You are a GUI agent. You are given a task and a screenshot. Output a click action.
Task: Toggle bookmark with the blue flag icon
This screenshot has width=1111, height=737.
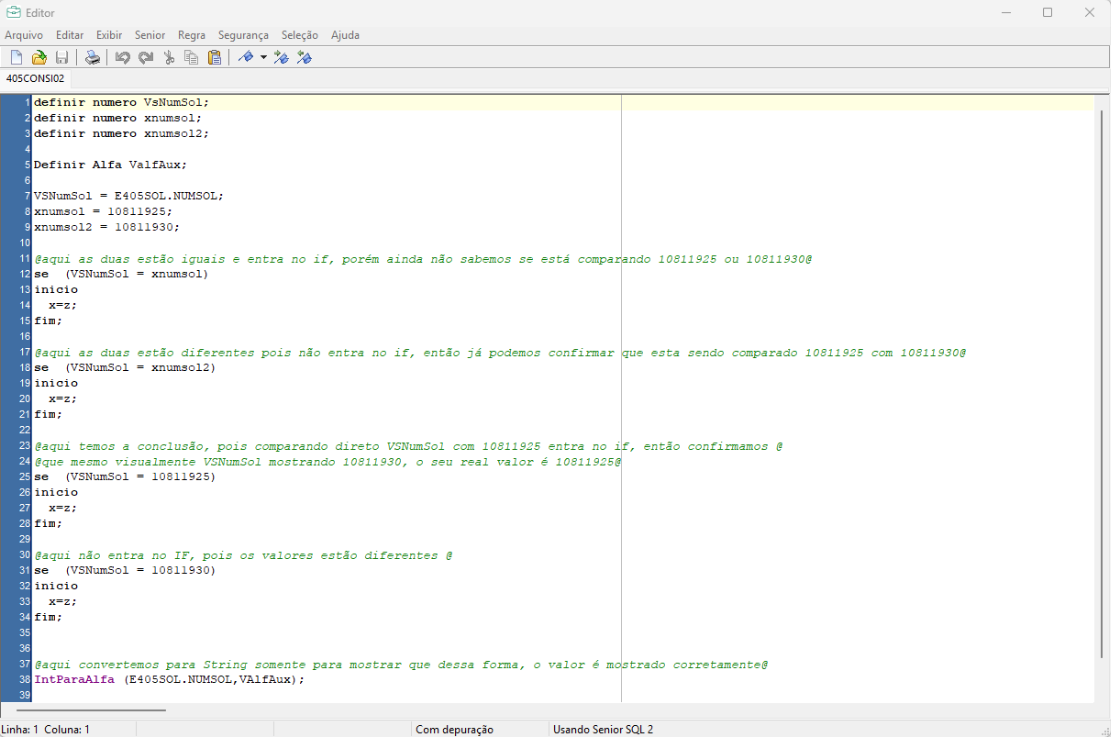pyautogui.click(x=245, y=57)
